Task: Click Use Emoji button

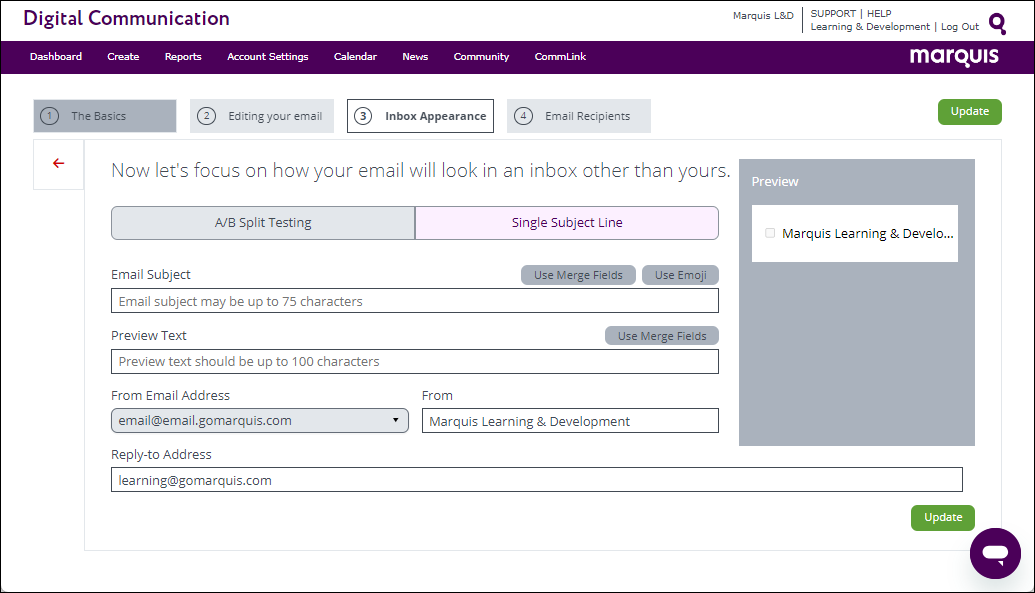Action: point(680,275)
